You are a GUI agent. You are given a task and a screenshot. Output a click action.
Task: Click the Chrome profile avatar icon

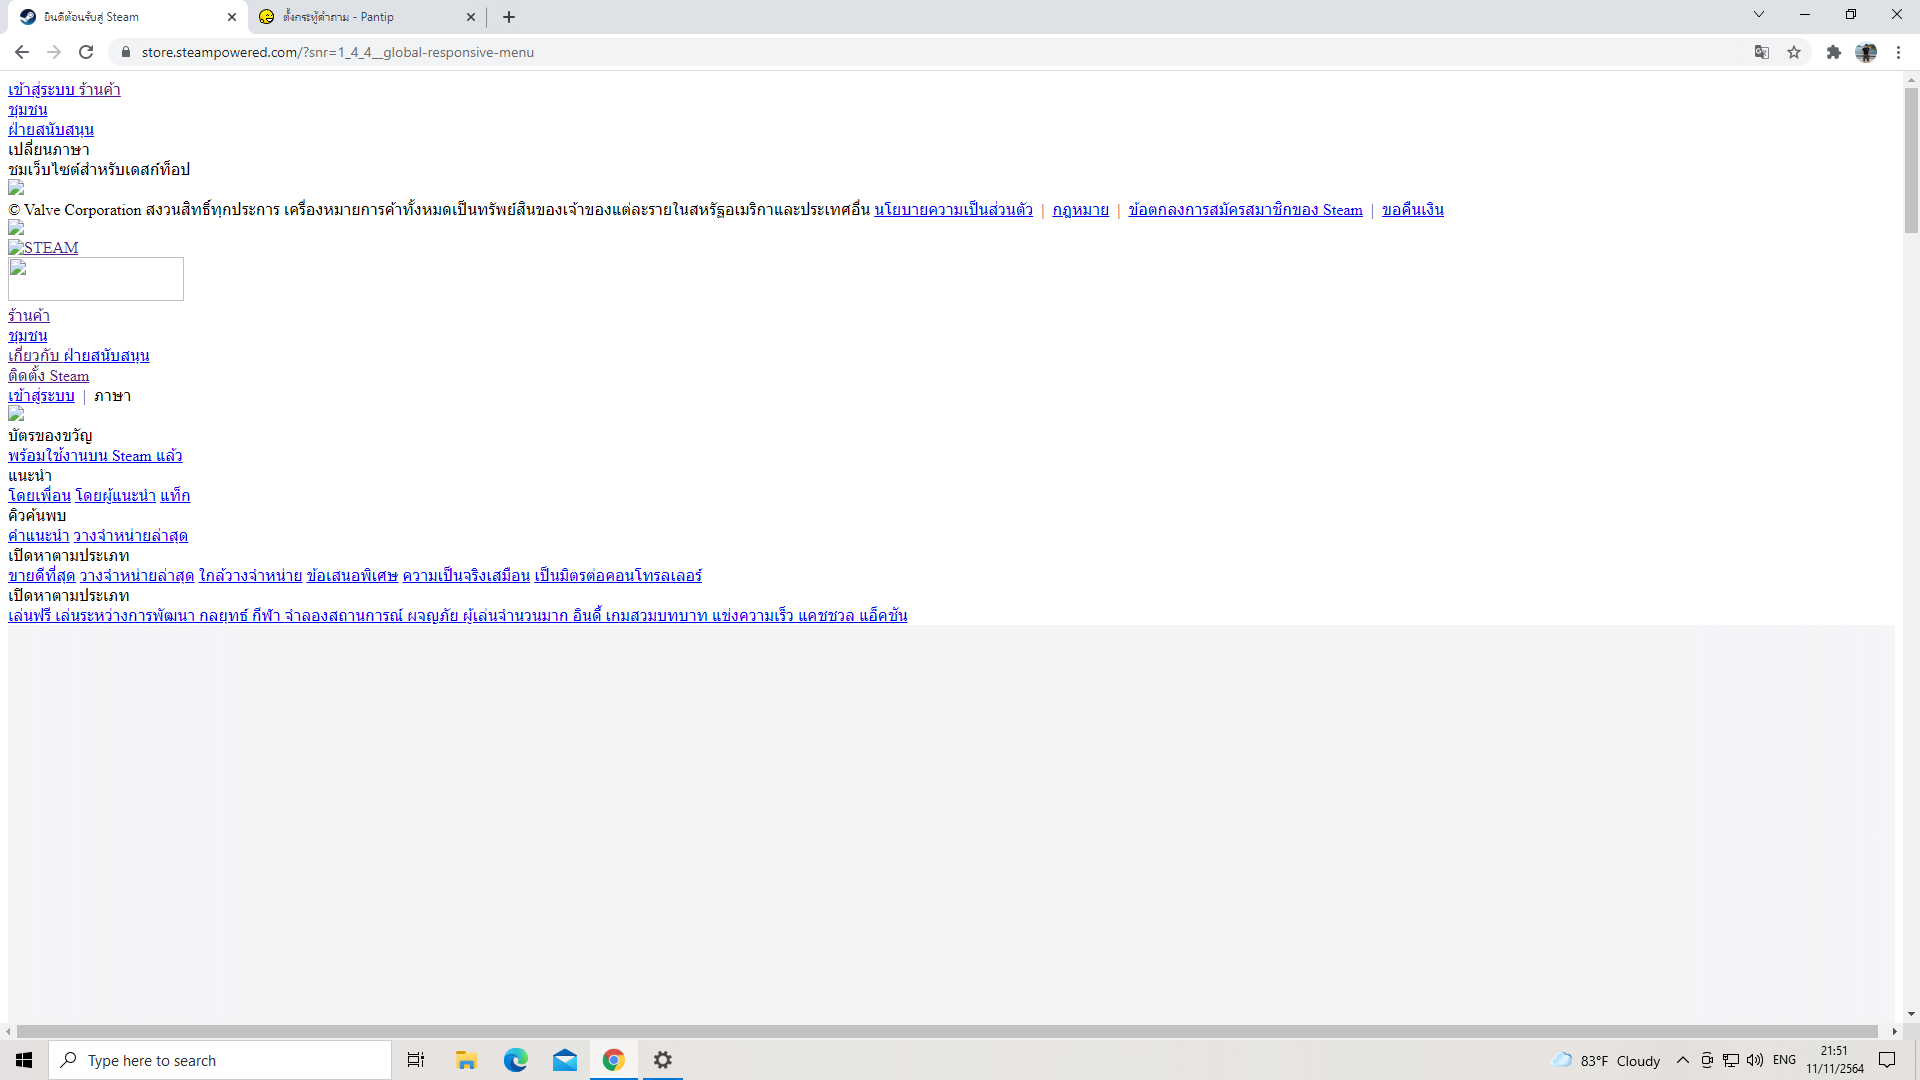click(x=1866, y=52)
